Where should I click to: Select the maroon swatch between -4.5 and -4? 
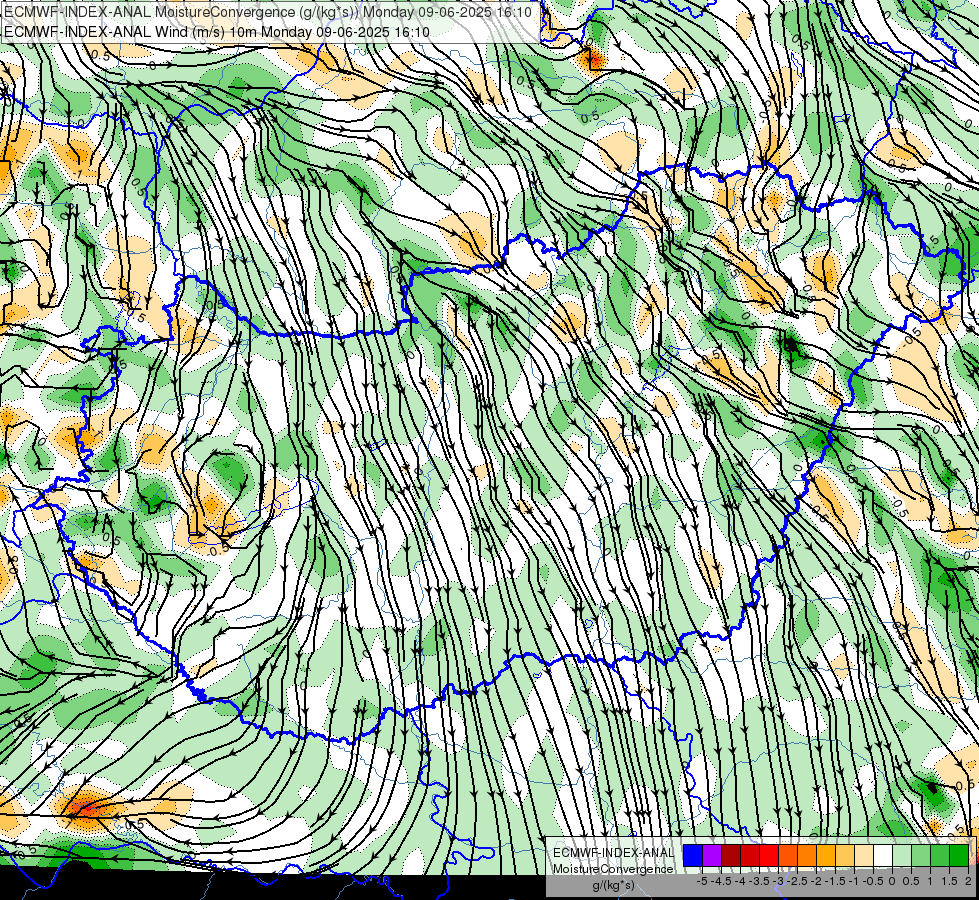[731, 855]
